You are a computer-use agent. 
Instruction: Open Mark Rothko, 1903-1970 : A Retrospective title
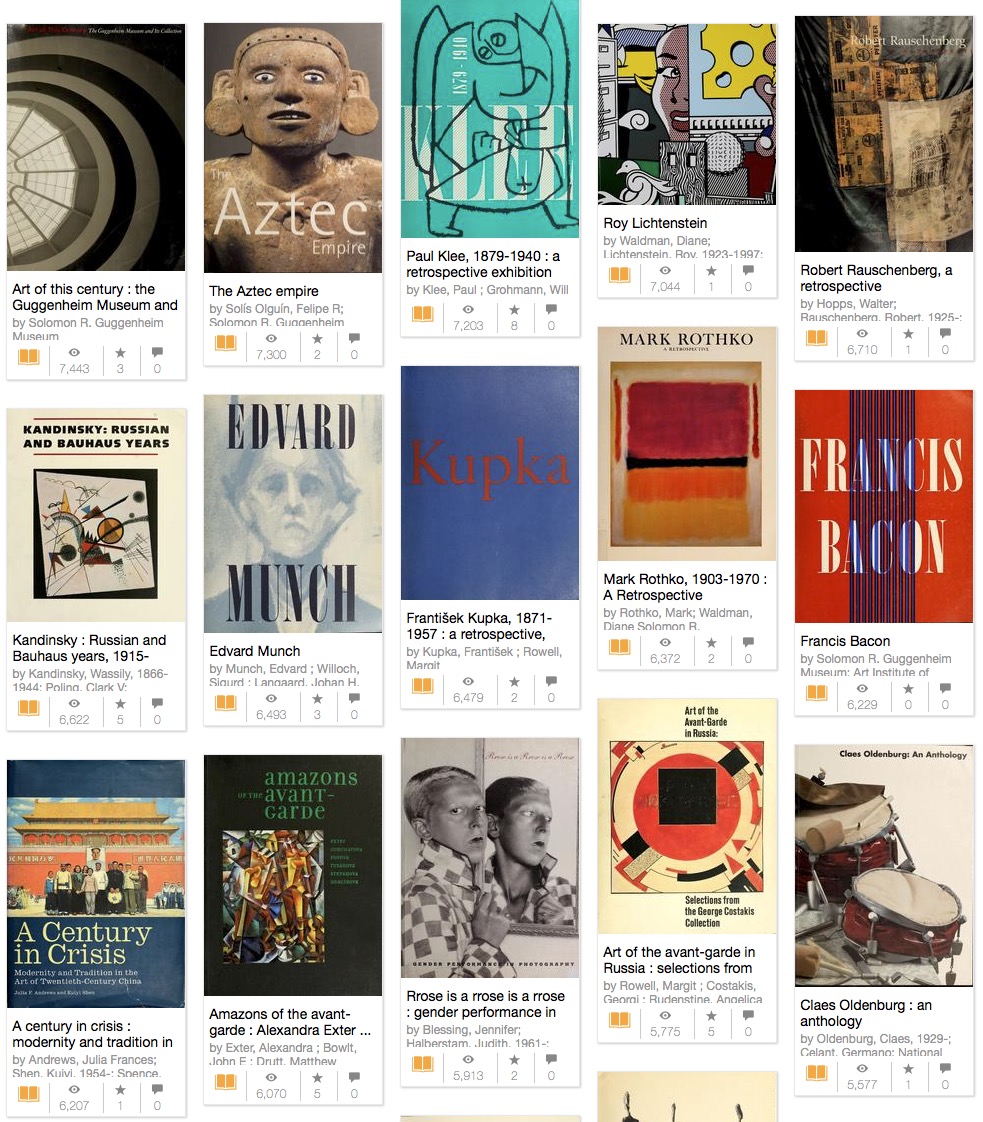(685, 587)
